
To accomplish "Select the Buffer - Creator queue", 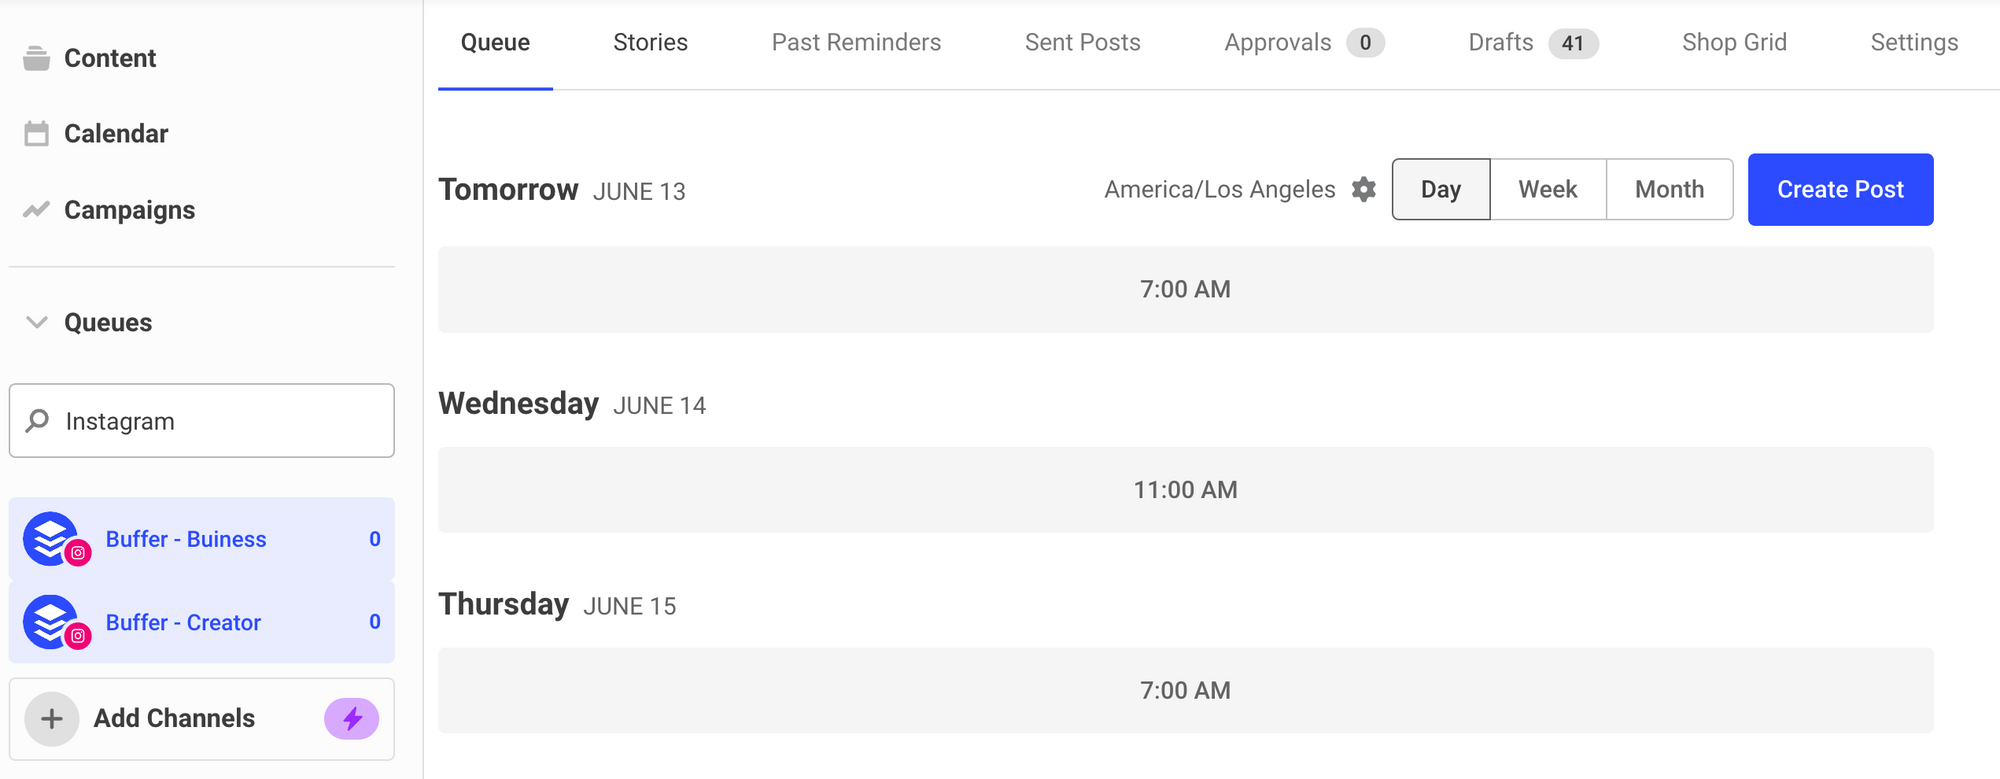I will (184, 622).
